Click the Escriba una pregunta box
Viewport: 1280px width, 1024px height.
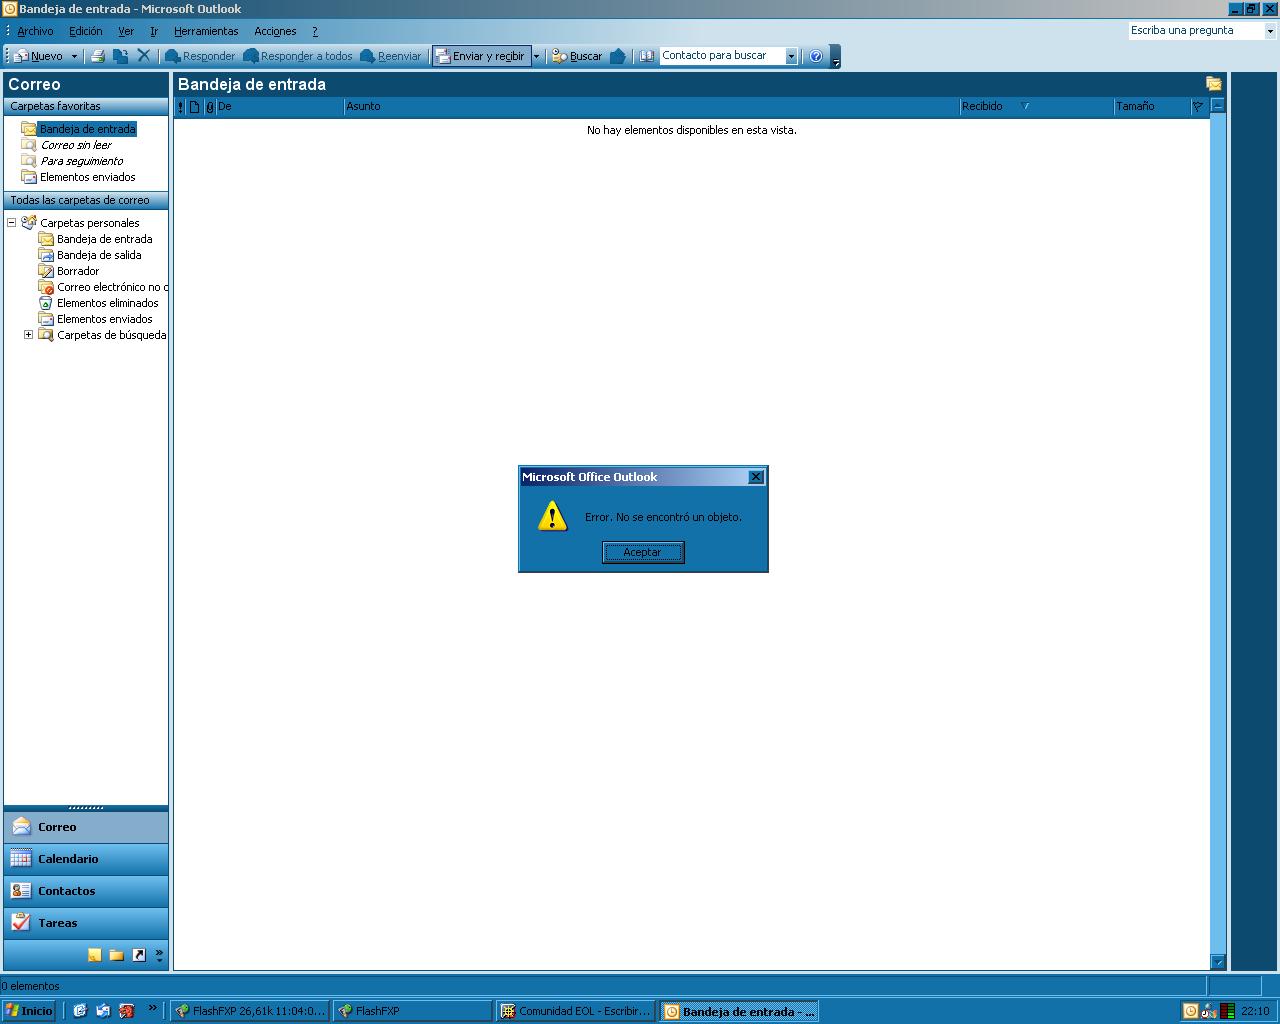tap(1196, 30)
